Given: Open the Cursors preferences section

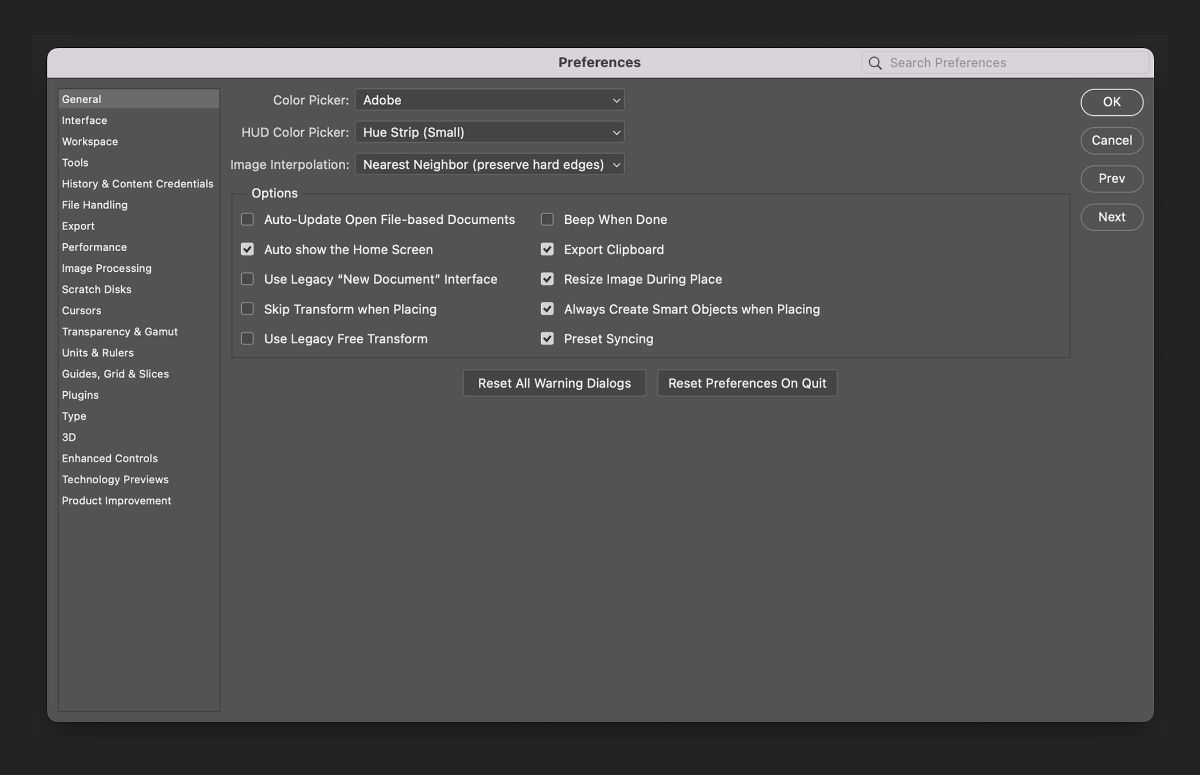Looking at the screenshot, I should [81, 310].
